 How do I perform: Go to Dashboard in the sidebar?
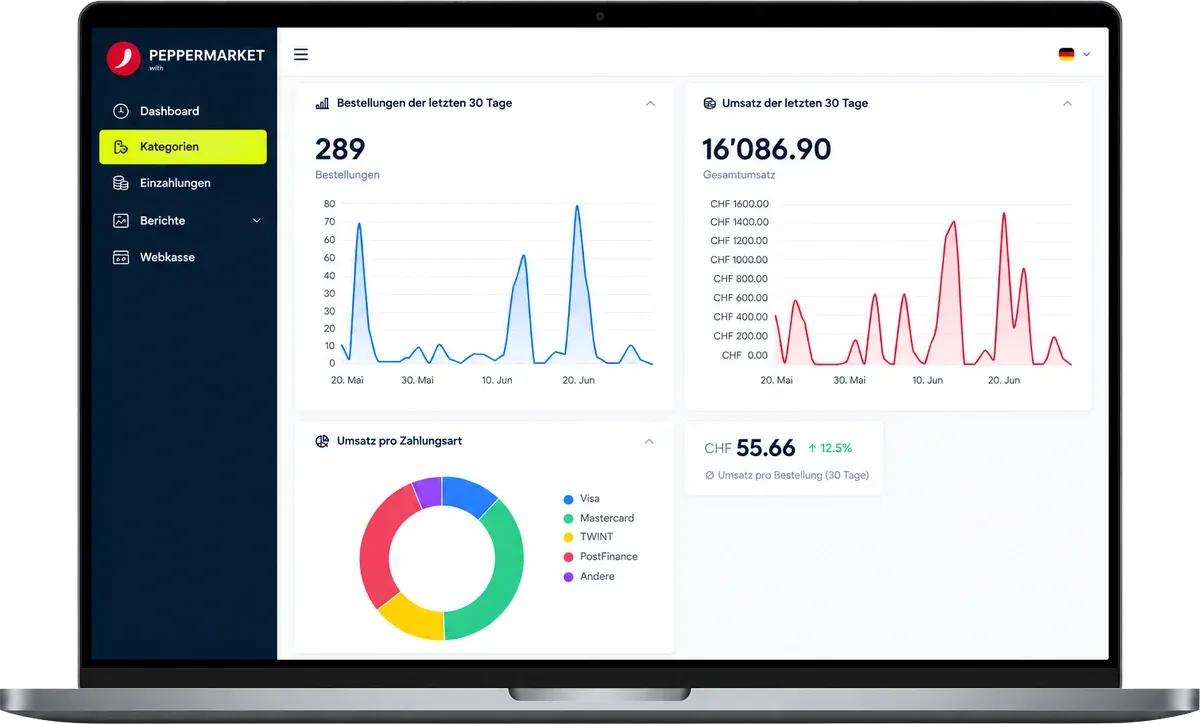[x=183, y=111]
